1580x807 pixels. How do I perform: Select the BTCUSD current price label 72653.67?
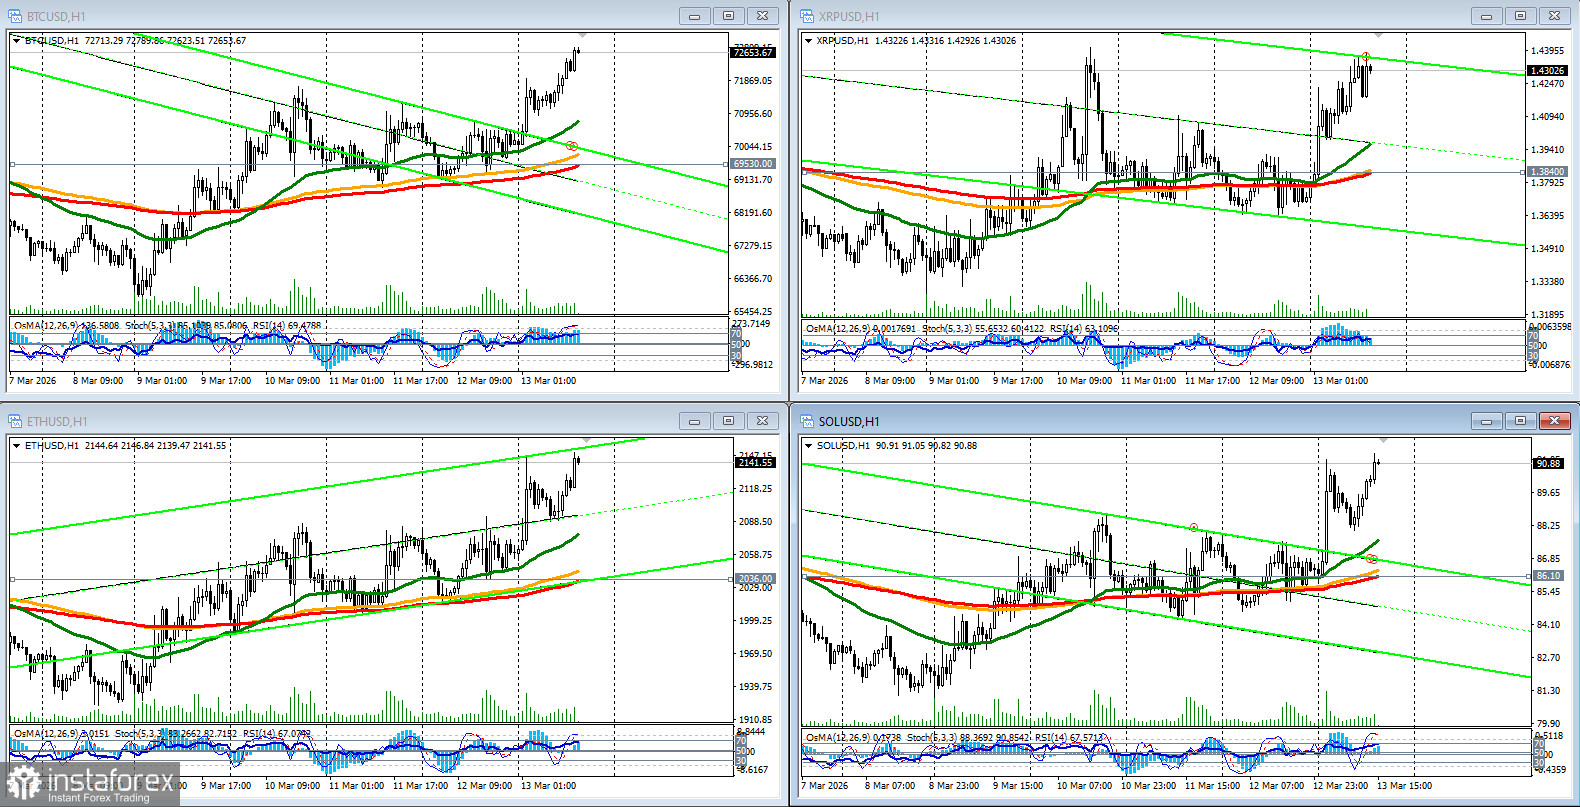753,52
